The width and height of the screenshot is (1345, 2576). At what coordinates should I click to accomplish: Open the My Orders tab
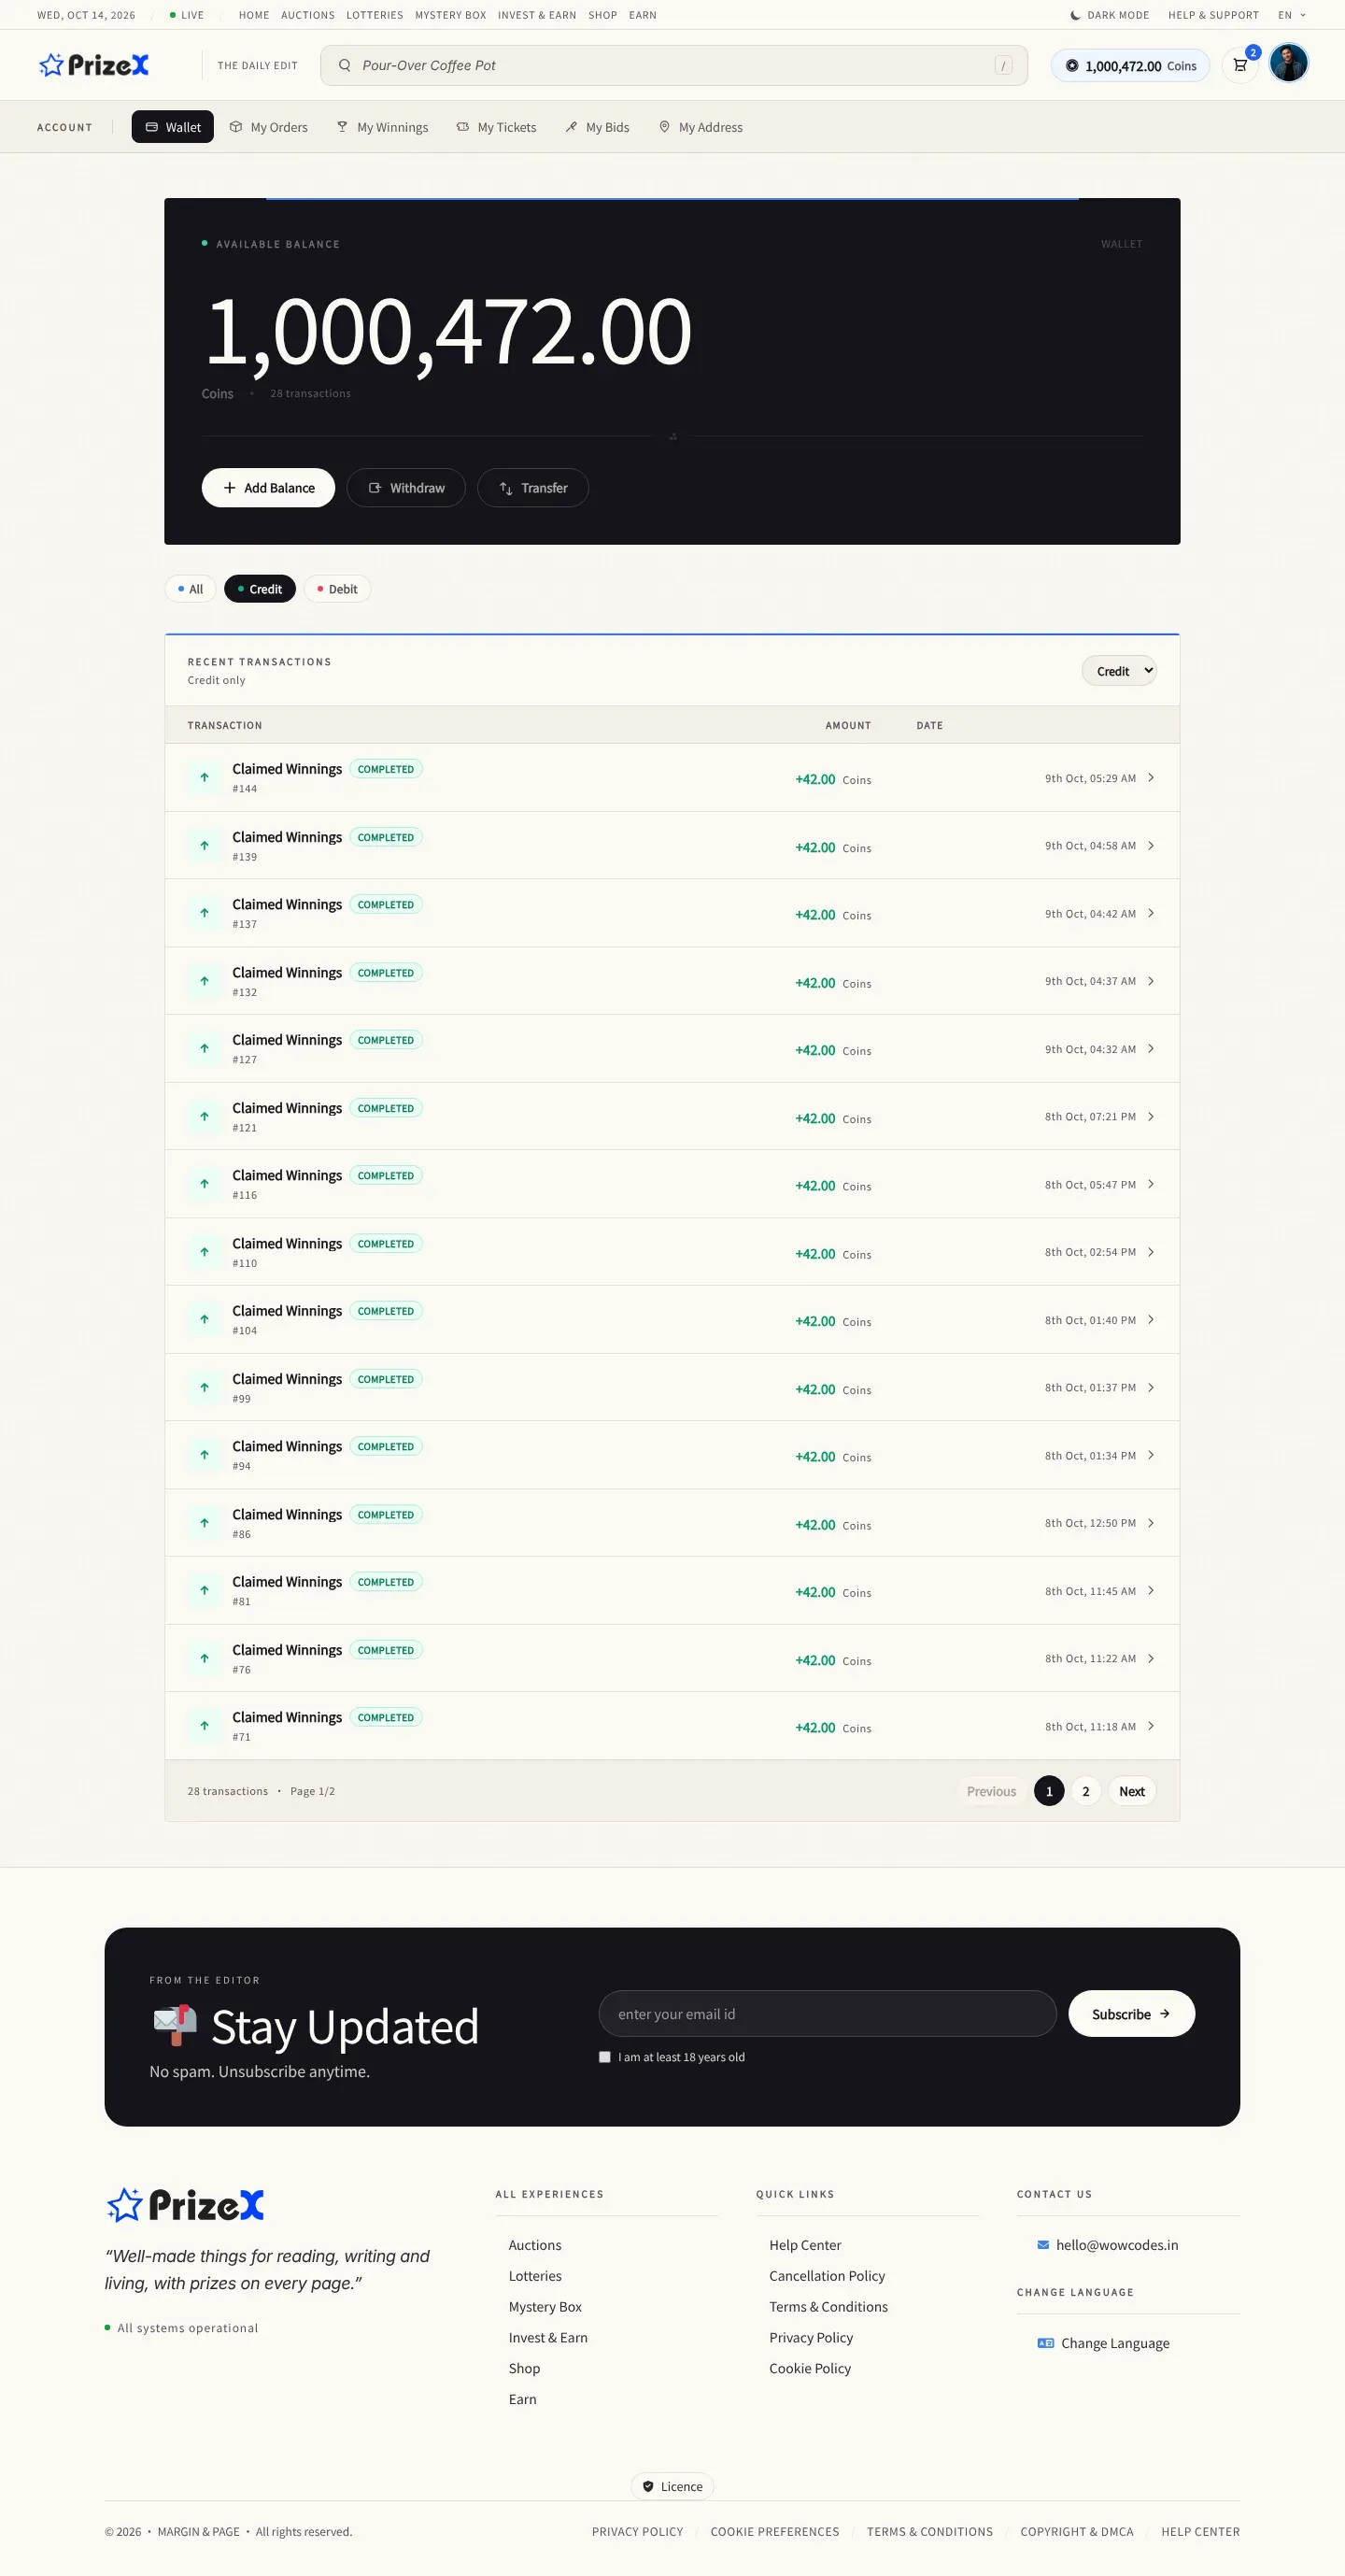pyautogui.click(x=269, y=127)
